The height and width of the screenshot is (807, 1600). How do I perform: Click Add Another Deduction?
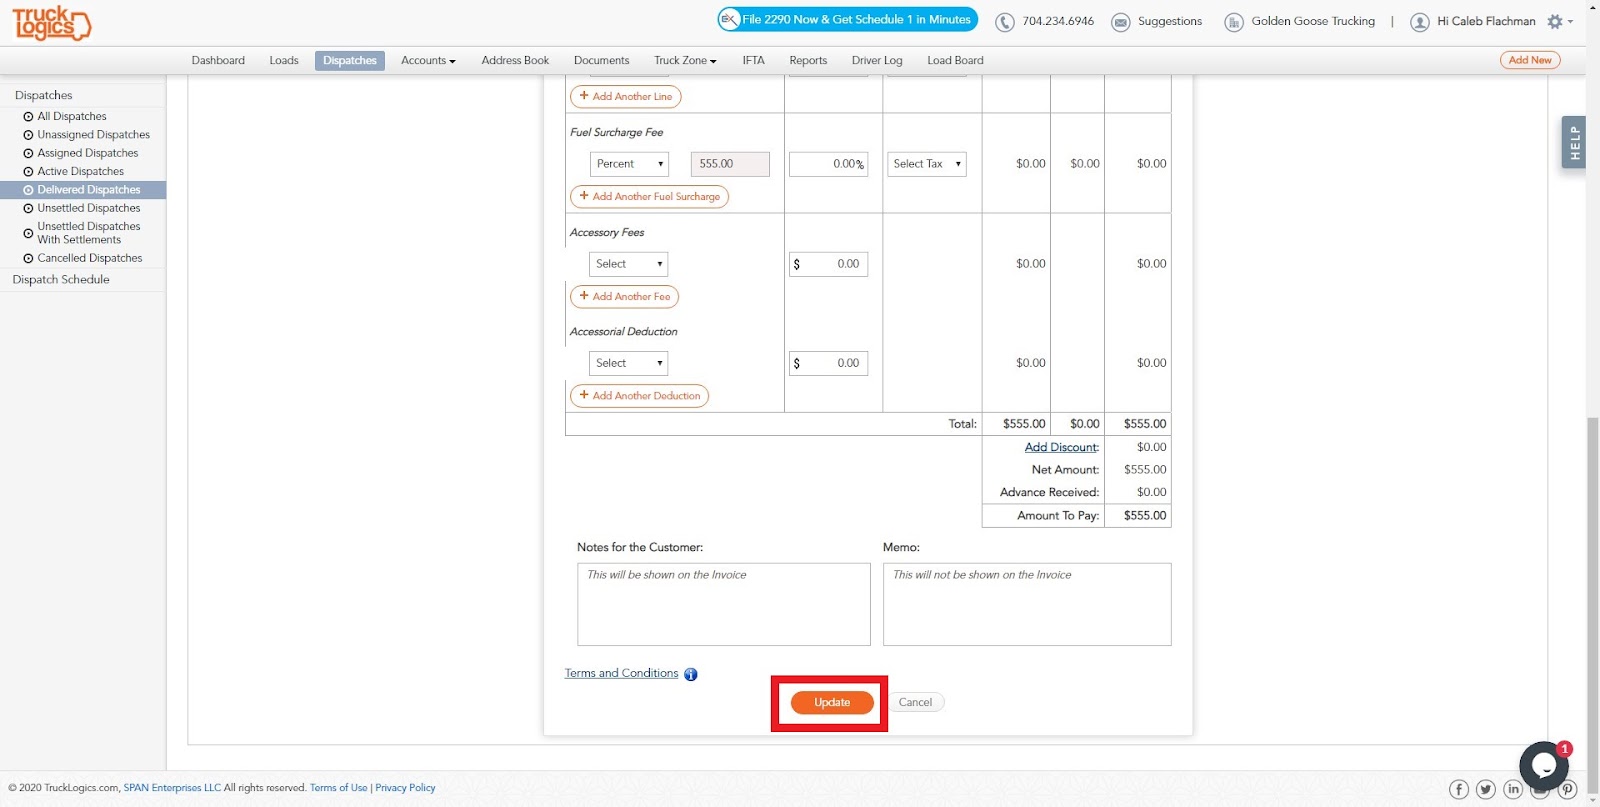click(x=639, y=396)
